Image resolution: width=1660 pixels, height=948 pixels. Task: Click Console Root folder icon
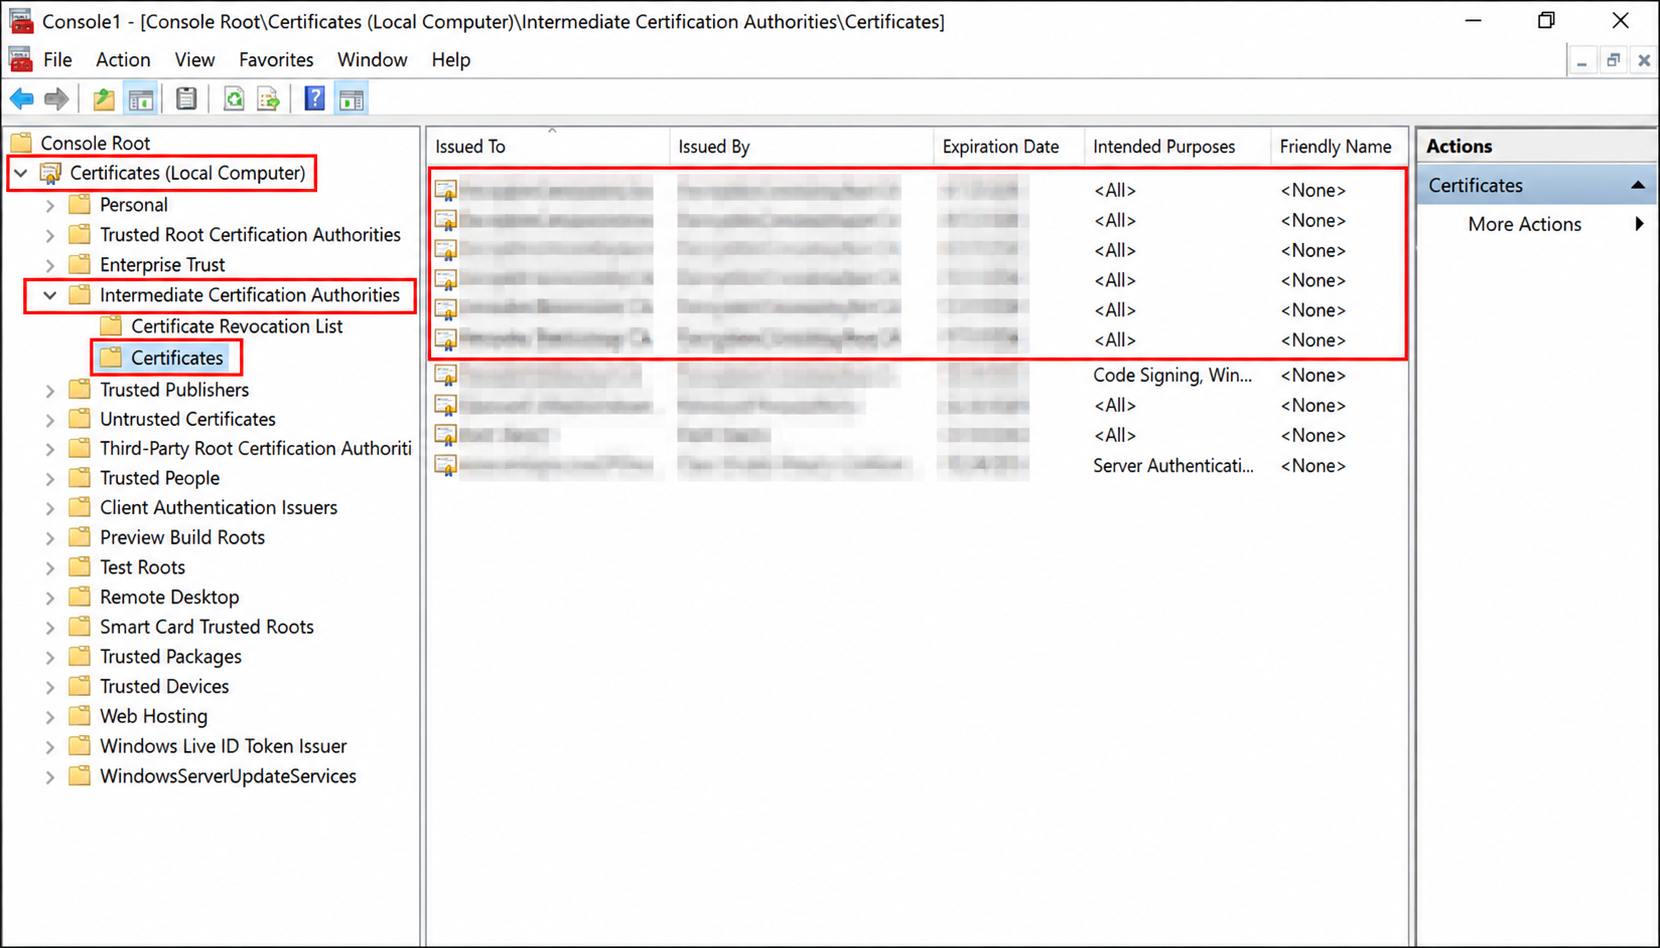[x=22, y=143]
